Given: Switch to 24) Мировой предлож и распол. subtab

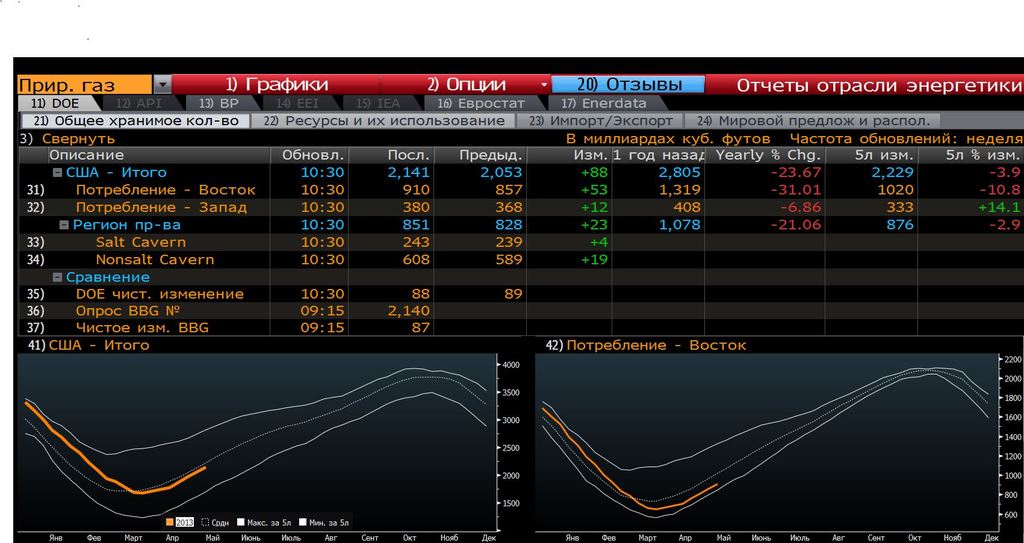Looking at the screenshot, I should (x=813, y=121).
